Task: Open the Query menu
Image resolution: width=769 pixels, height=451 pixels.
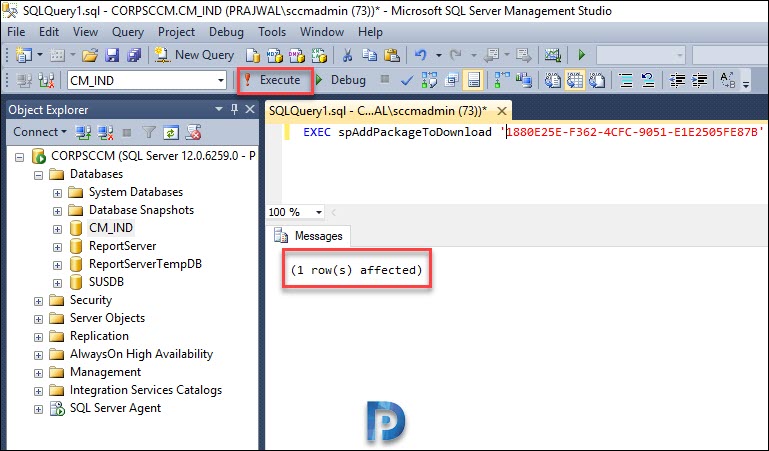Action: (128, 32)
